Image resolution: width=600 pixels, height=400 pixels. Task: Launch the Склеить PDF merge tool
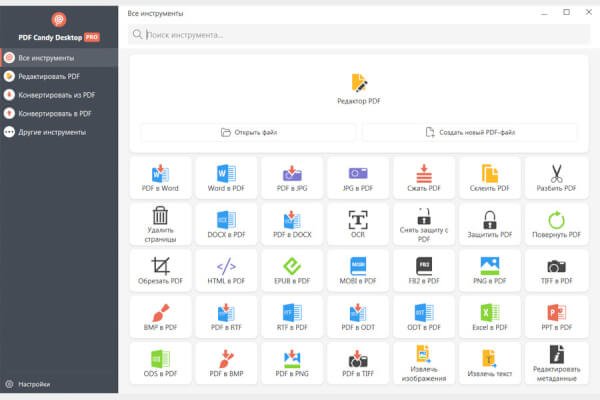tap(490, 177)
